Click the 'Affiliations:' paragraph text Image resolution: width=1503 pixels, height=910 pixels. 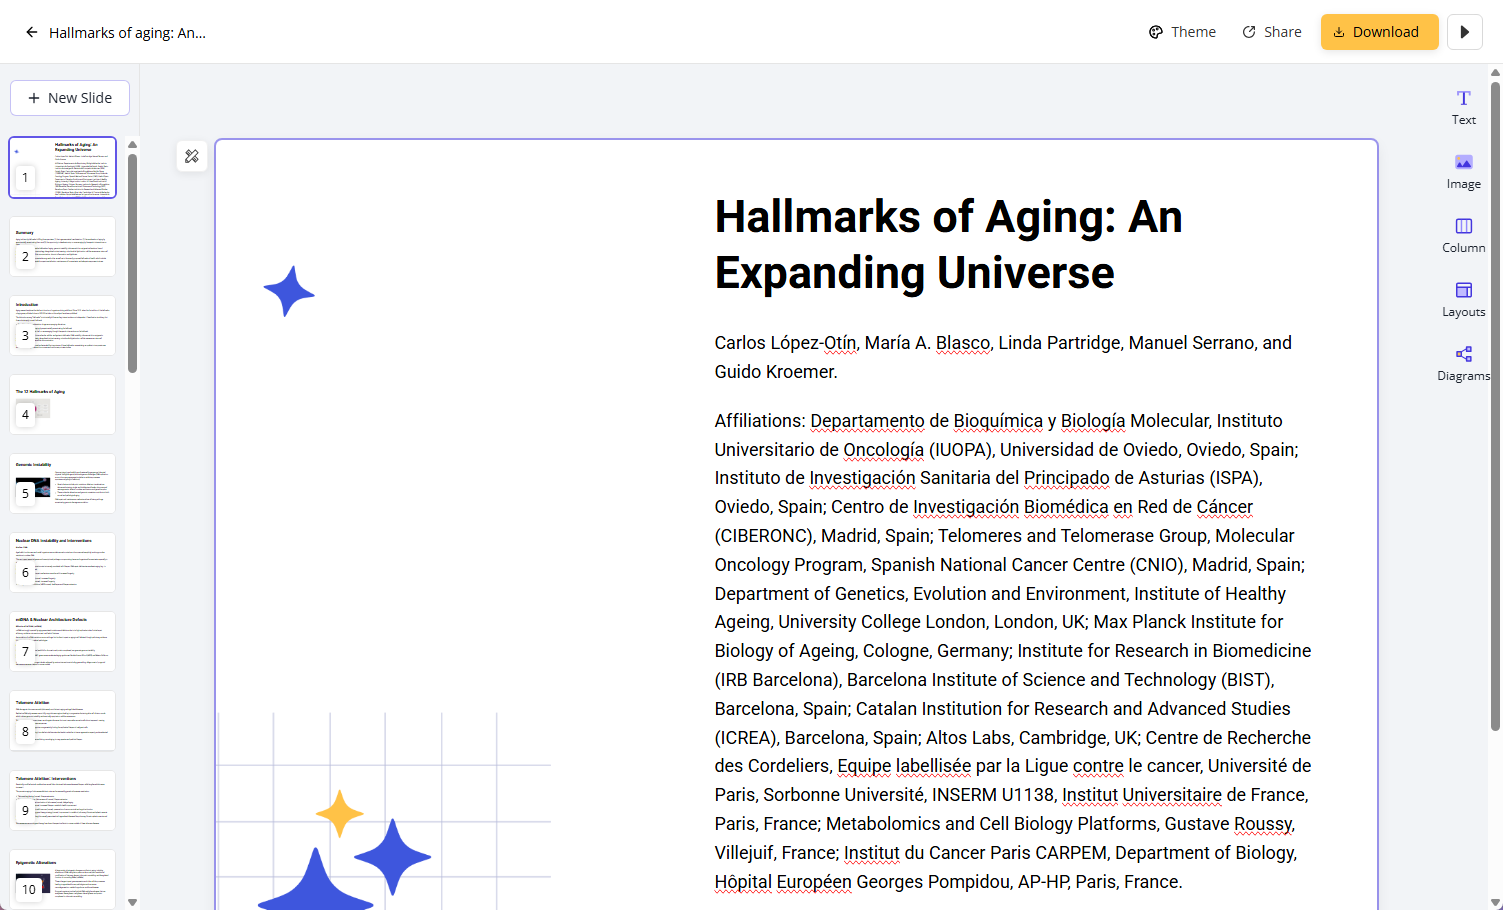[x=1013, y=651]
